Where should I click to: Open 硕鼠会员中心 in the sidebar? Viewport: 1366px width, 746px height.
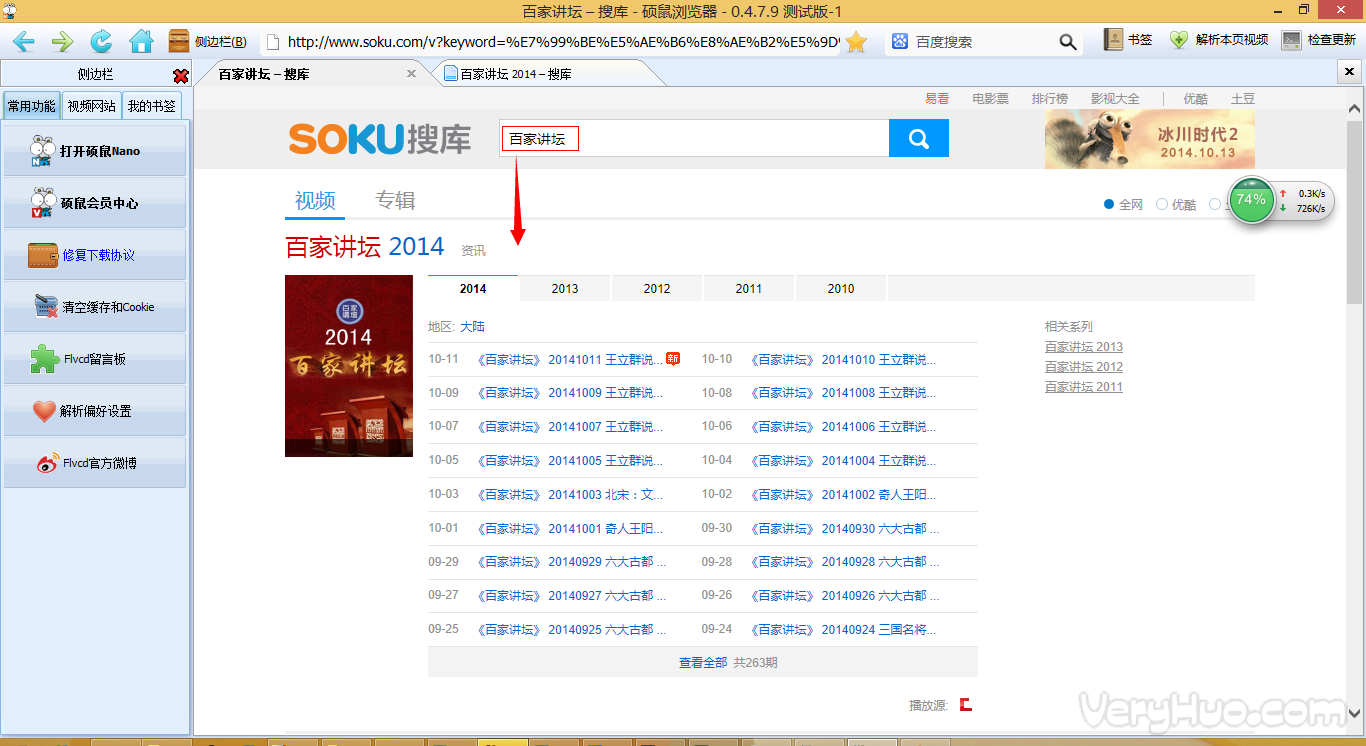pos(95,203)
